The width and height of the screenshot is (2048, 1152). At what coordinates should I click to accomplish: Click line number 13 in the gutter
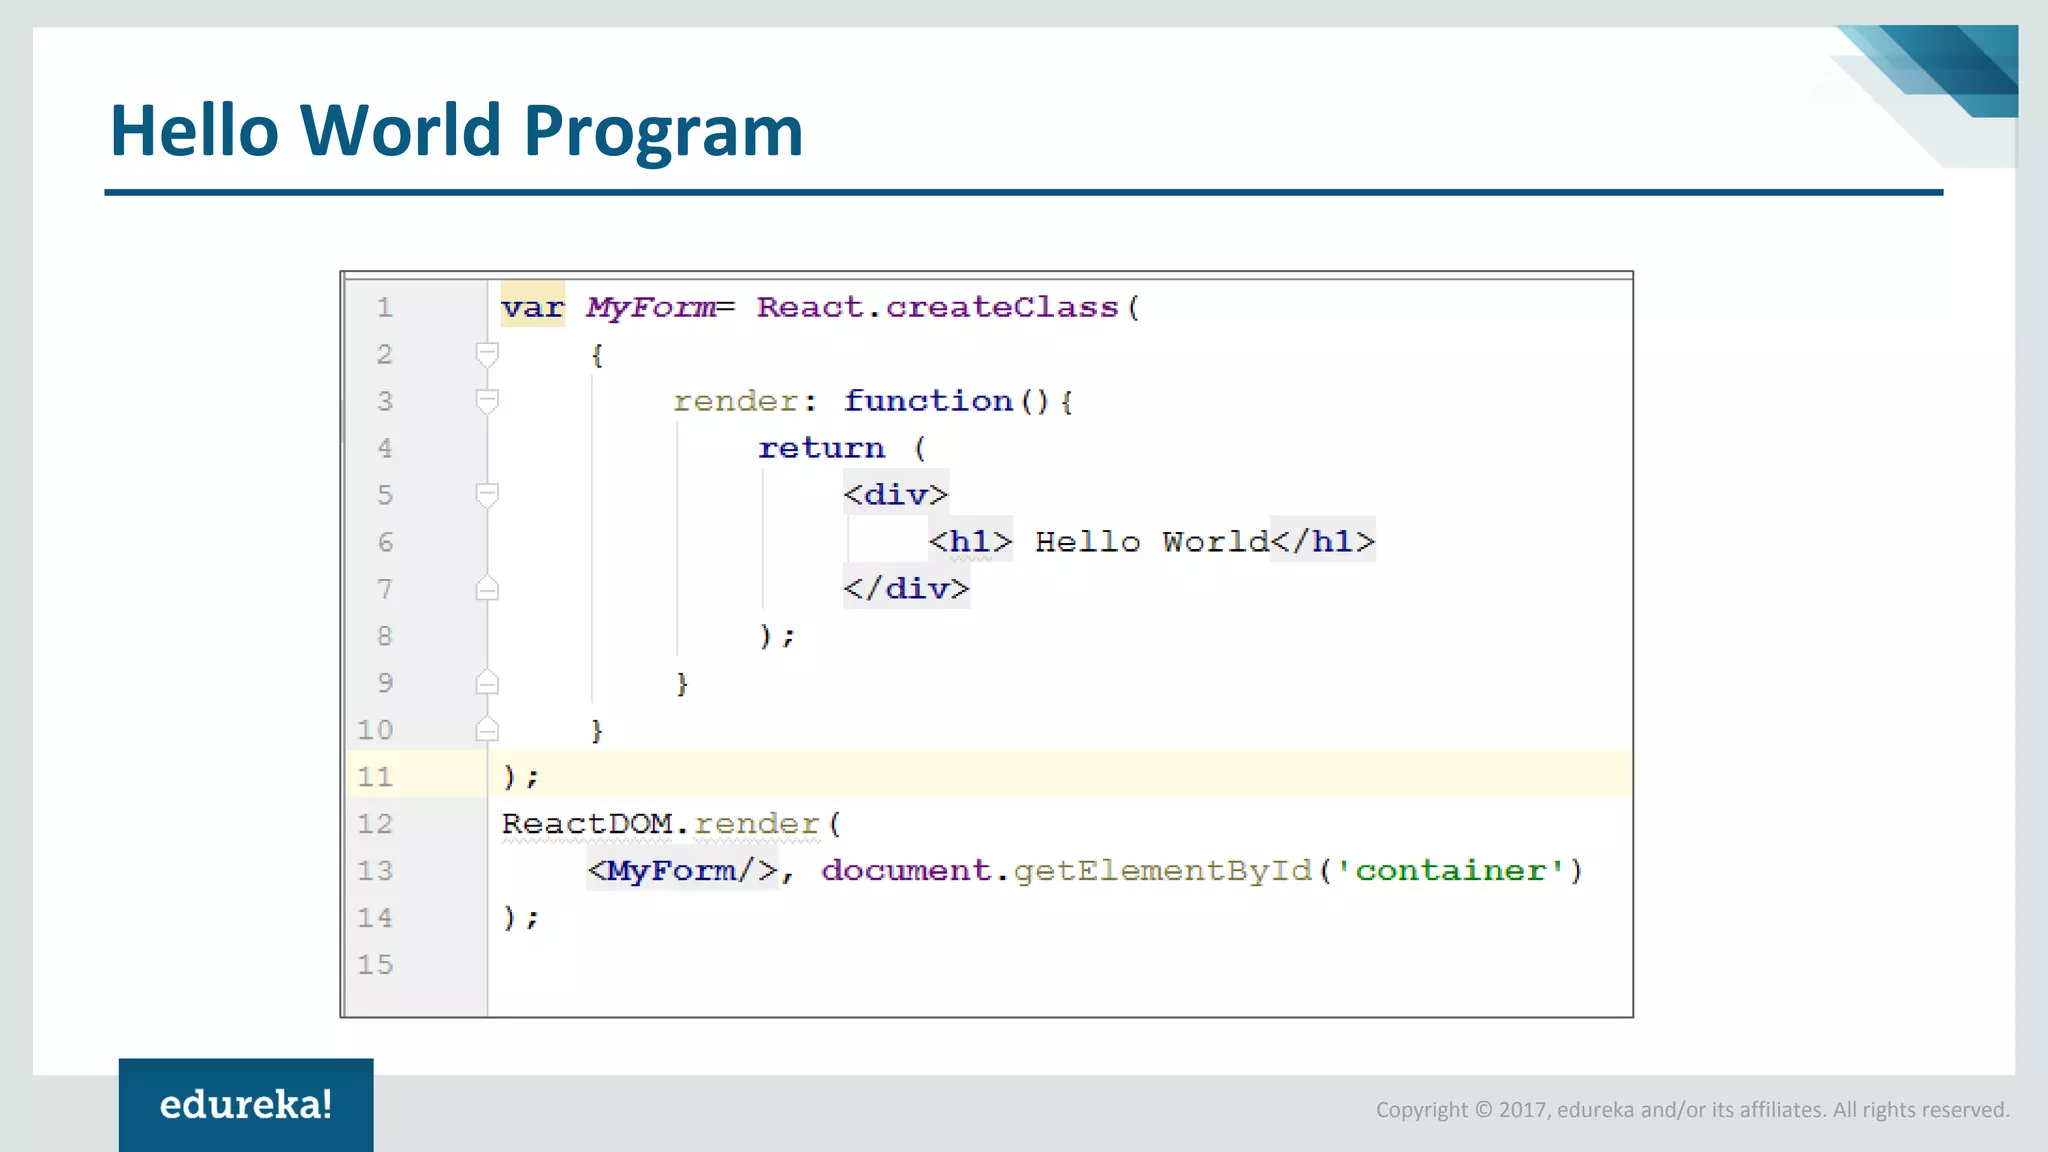pyautogui.click(x=375, y=870)
